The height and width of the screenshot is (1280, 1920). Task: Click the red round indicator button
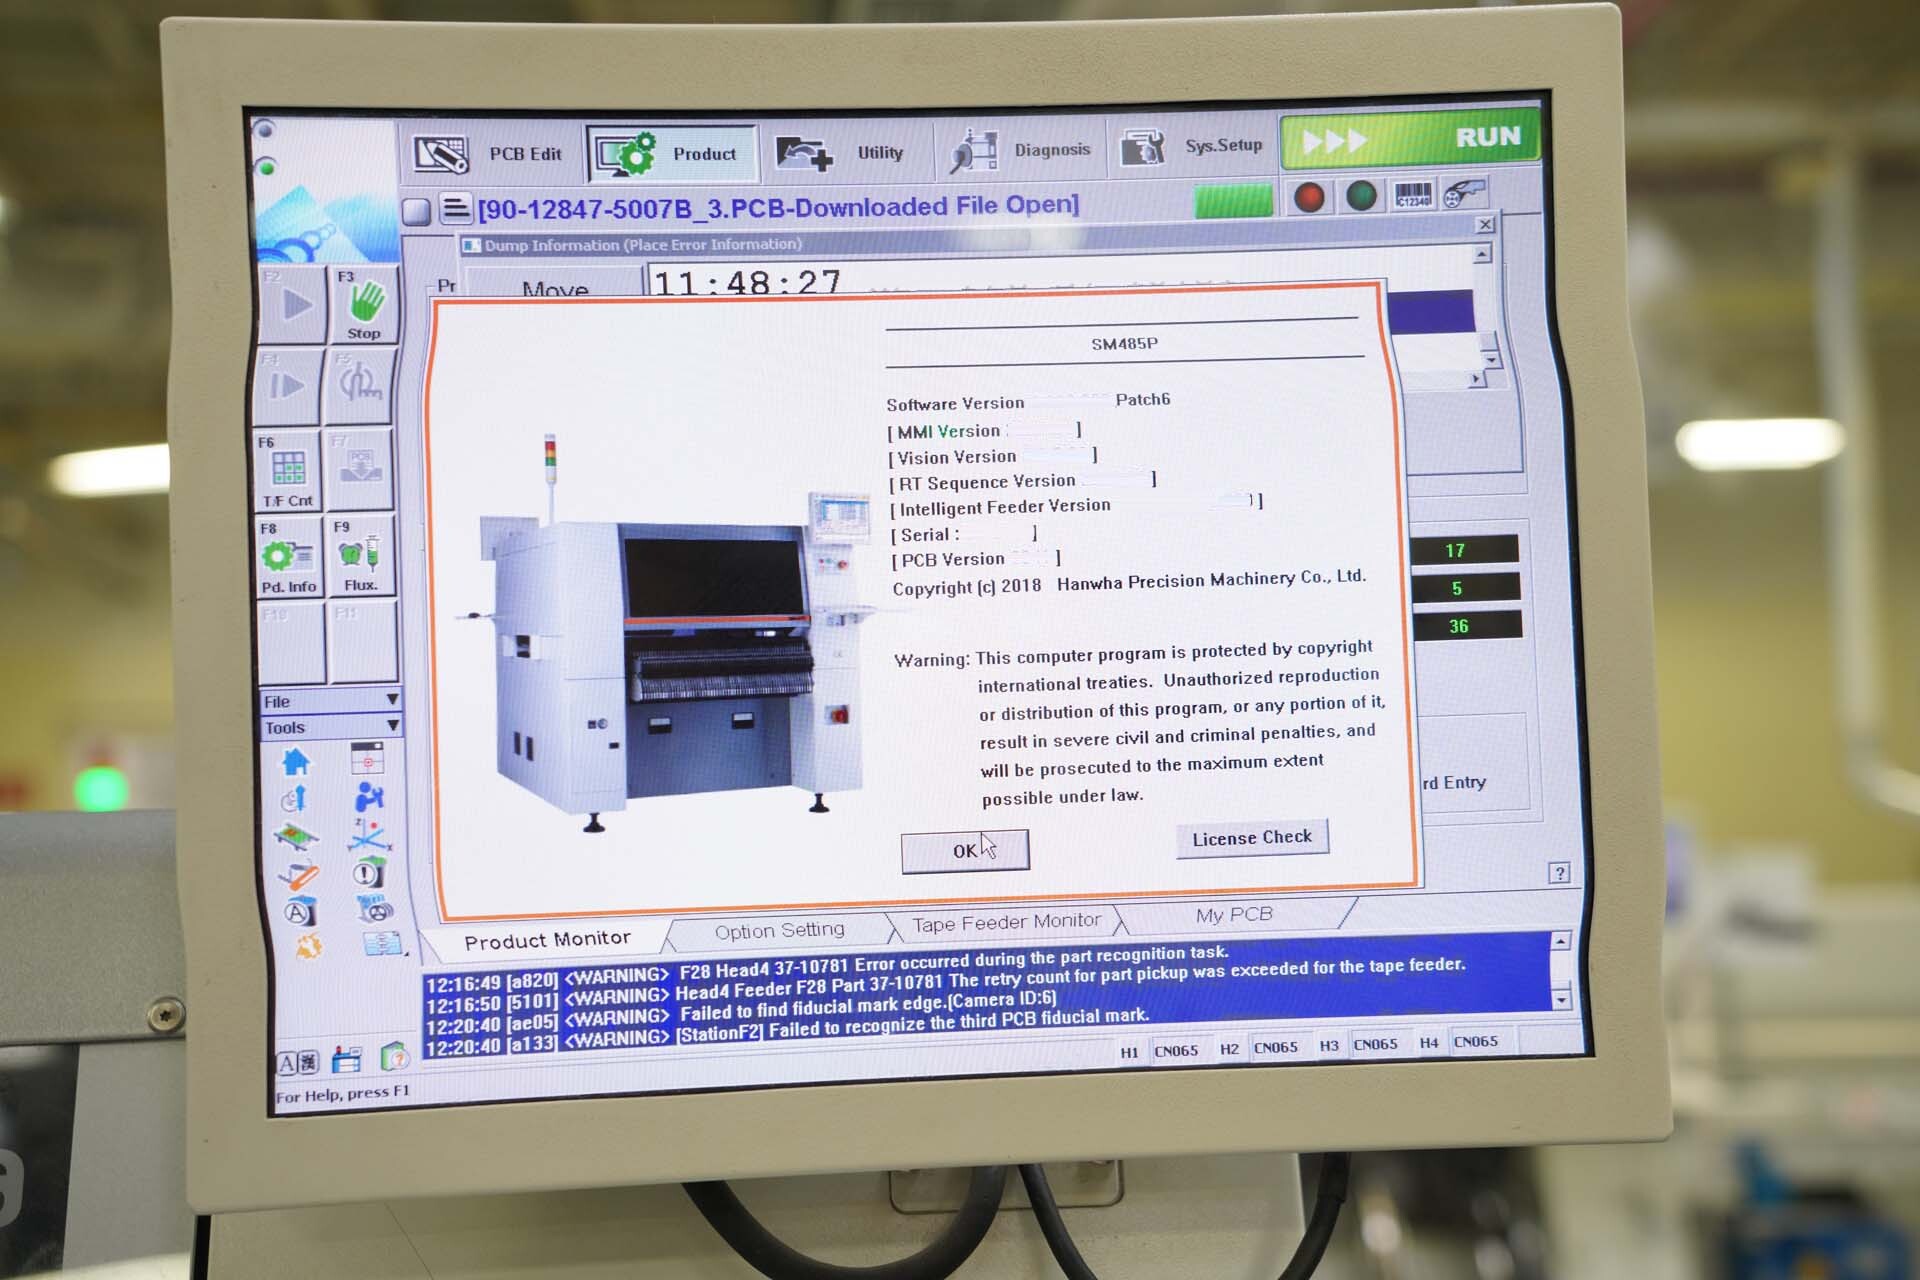pos(1308,198)
